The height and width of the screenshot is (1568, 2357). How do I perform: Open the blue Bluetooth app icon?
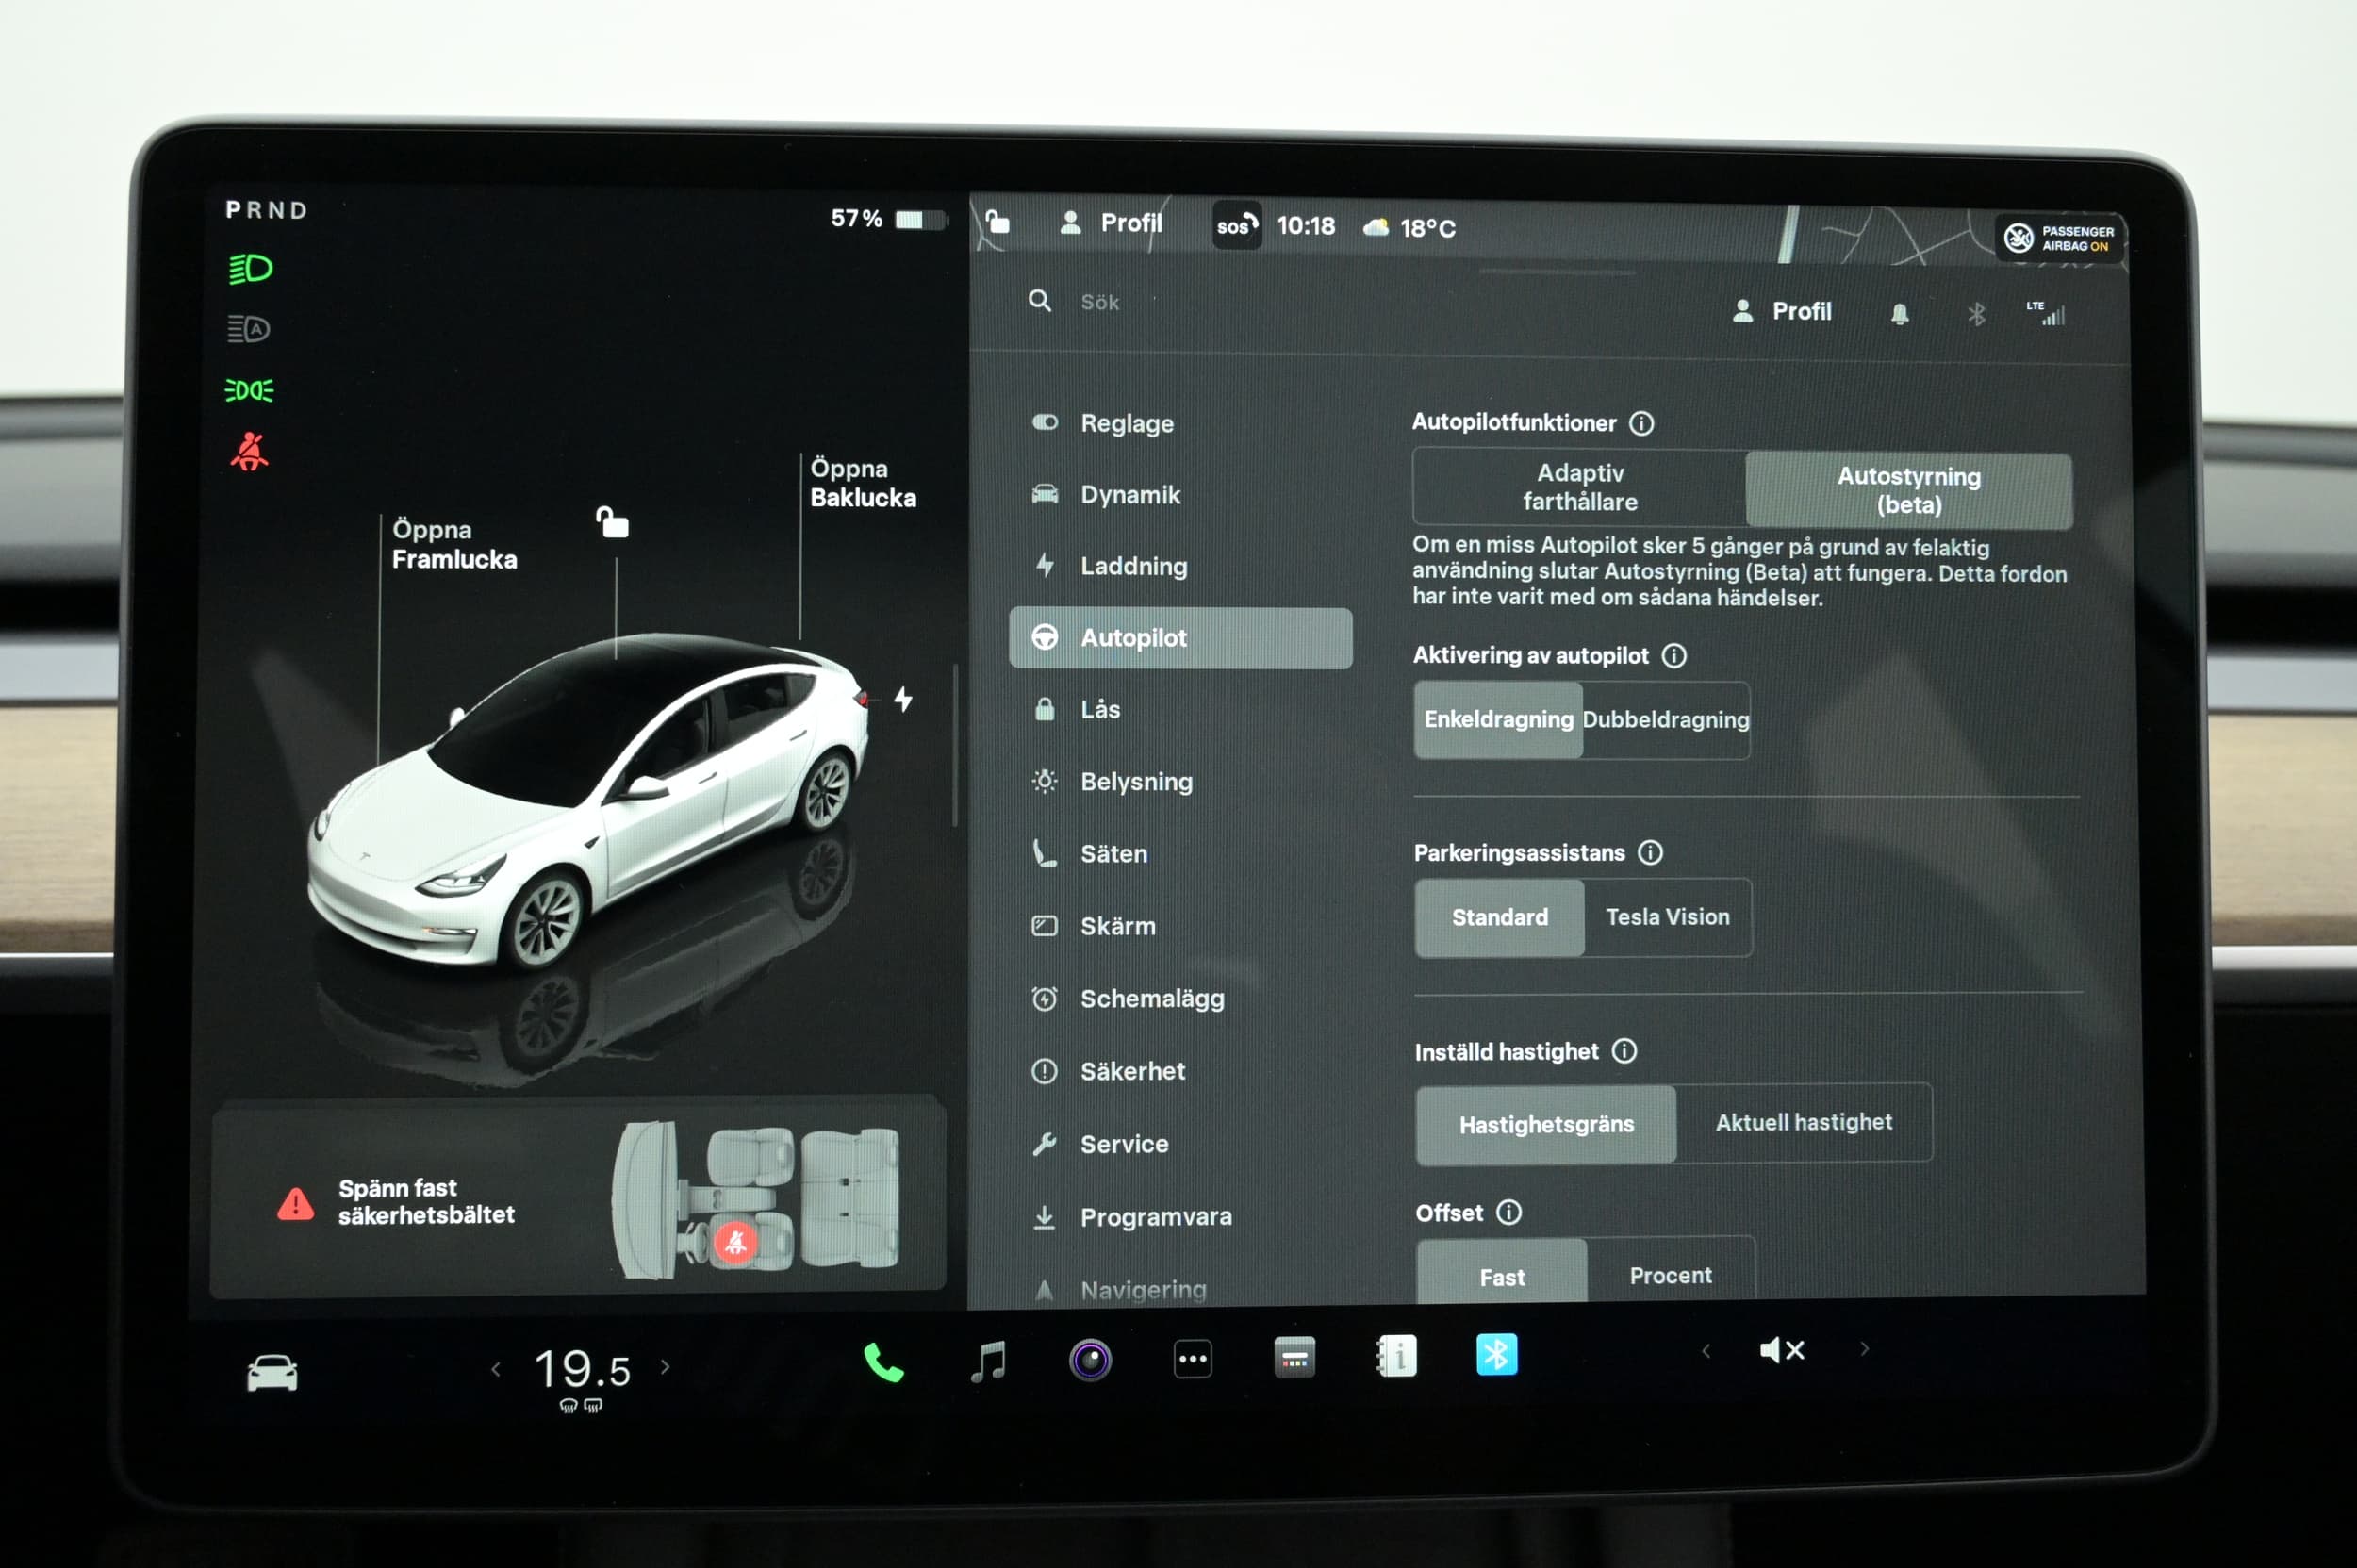pyautogui.click(x=1496, y=1355)
